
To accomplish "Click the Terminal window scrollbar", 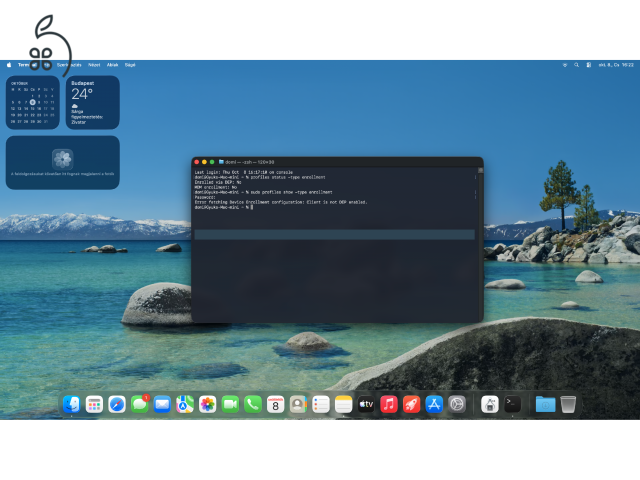I will 480,244.
